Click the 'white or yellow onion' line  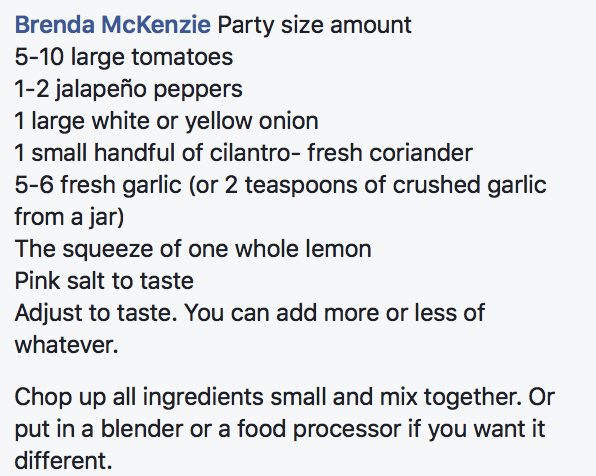[166, 122]
